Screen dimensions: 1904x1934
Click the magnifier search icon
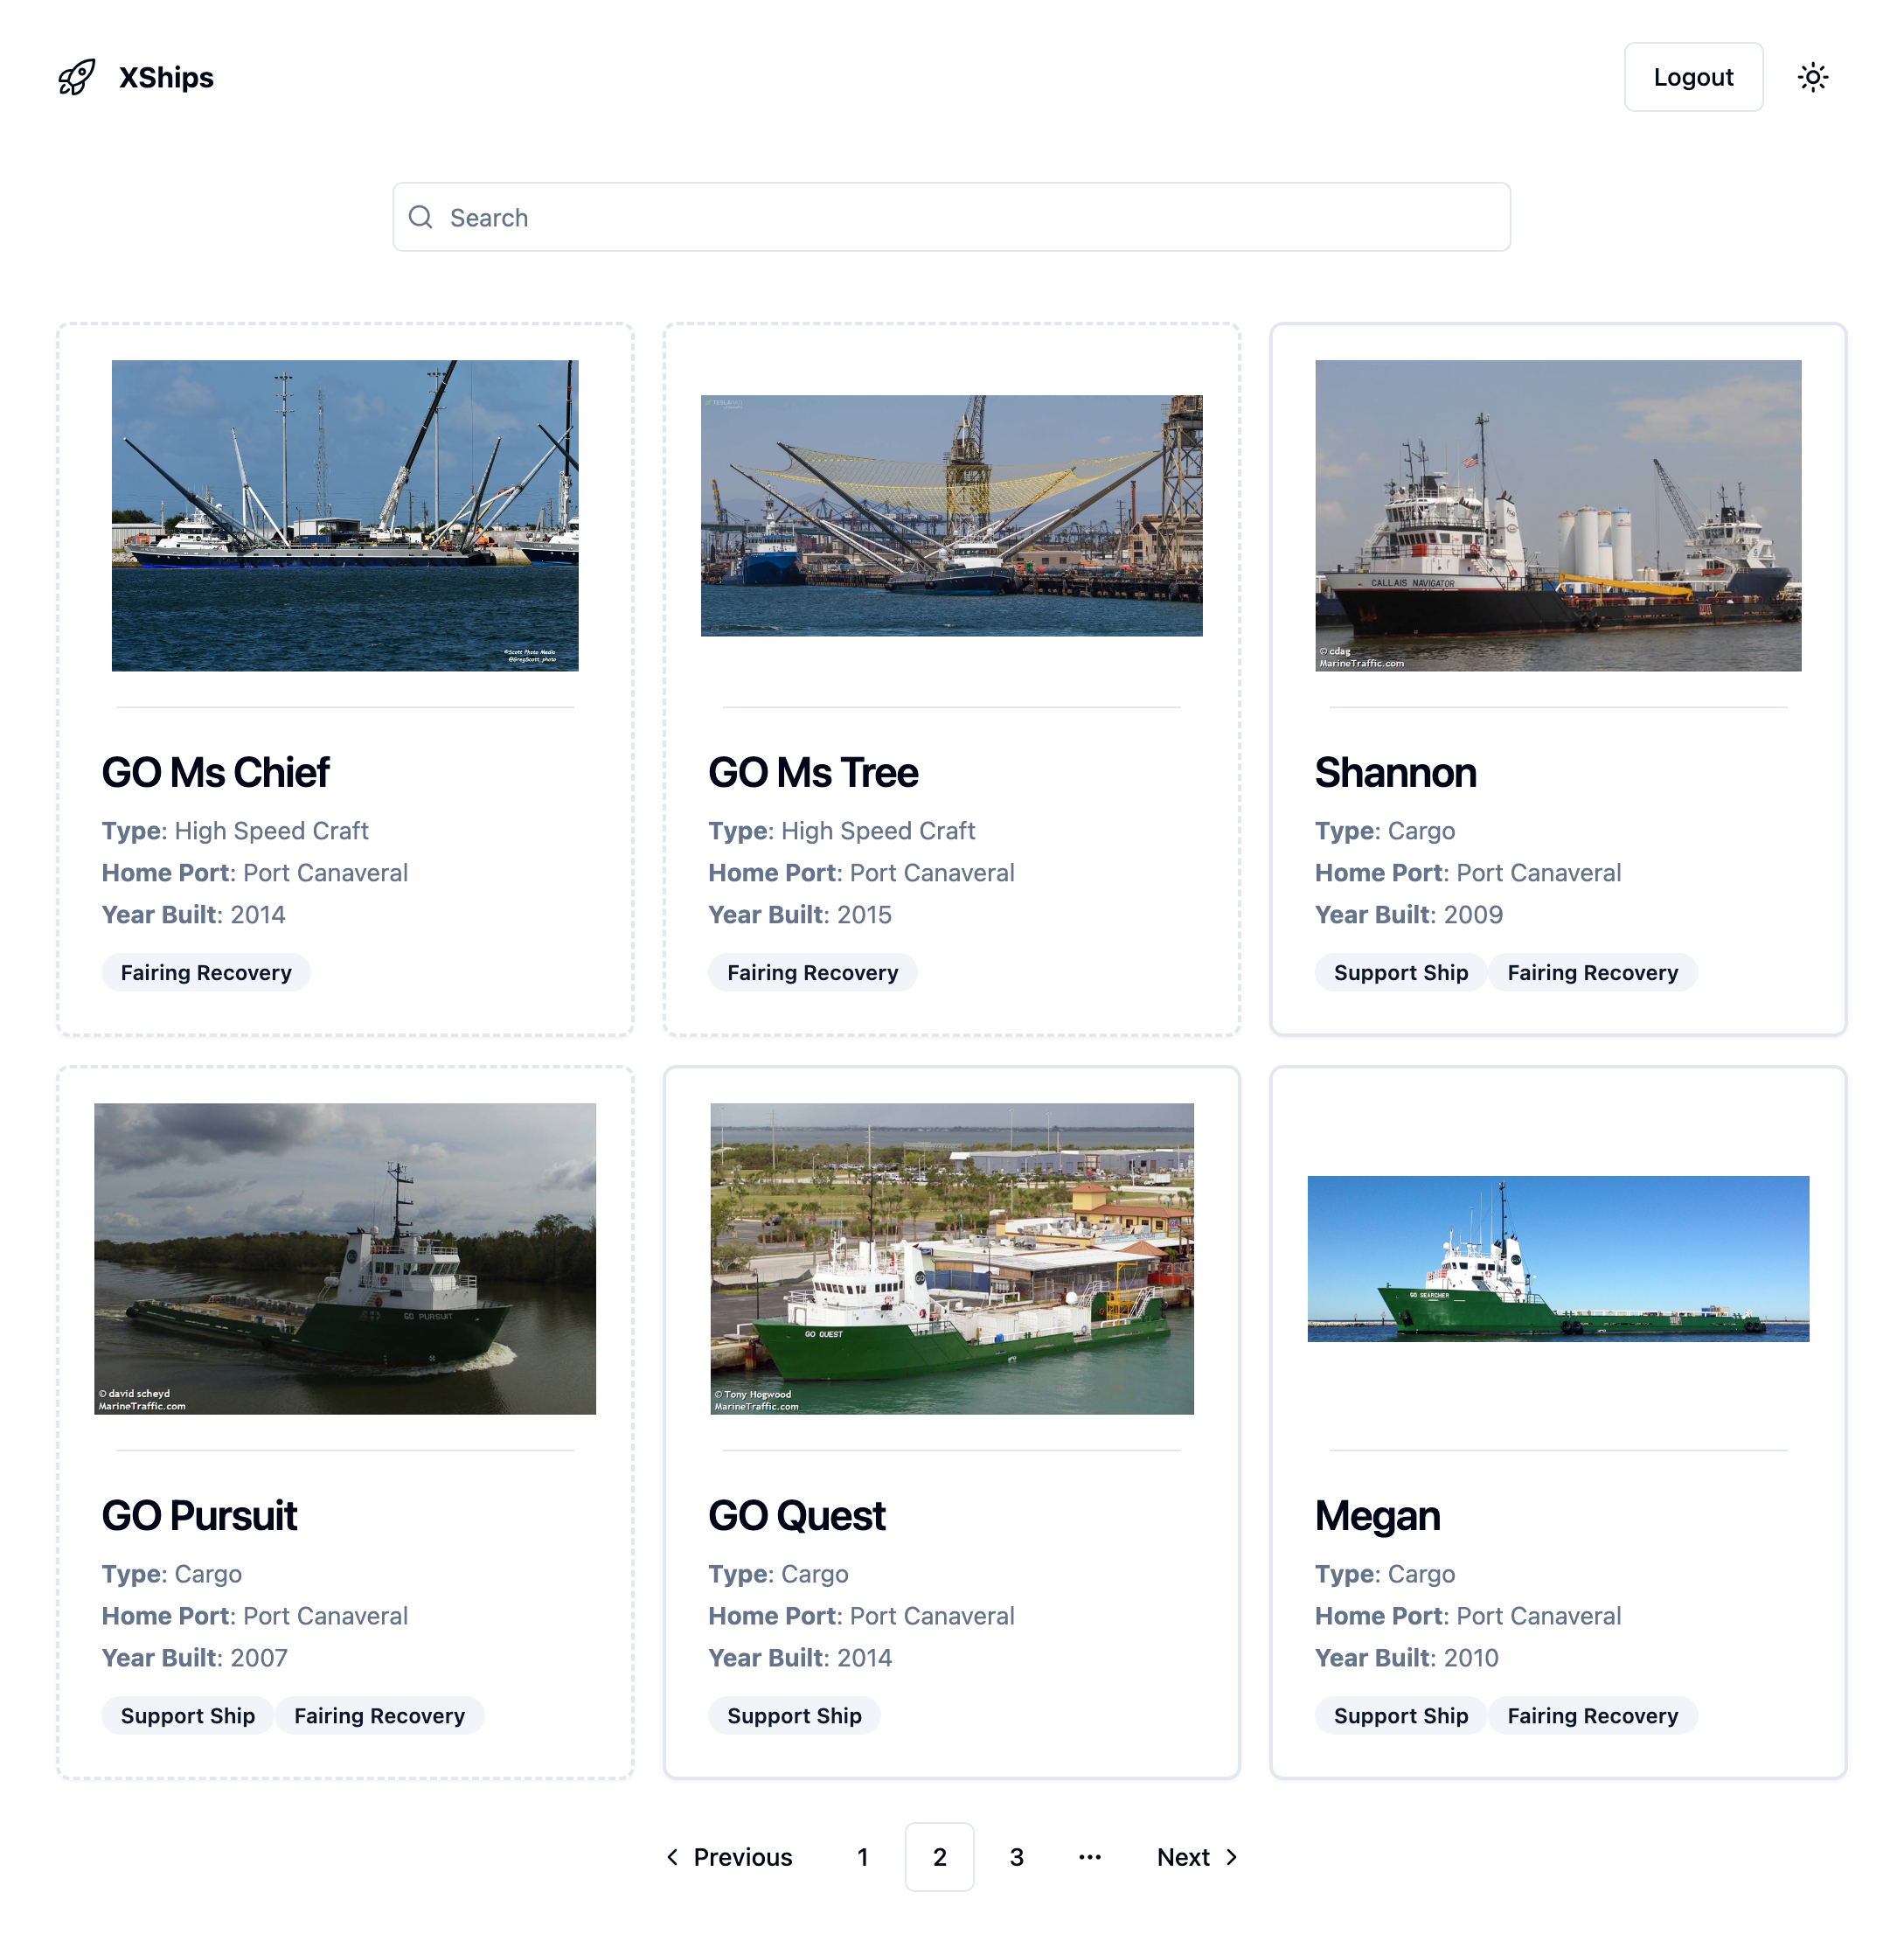click(421, 217)
